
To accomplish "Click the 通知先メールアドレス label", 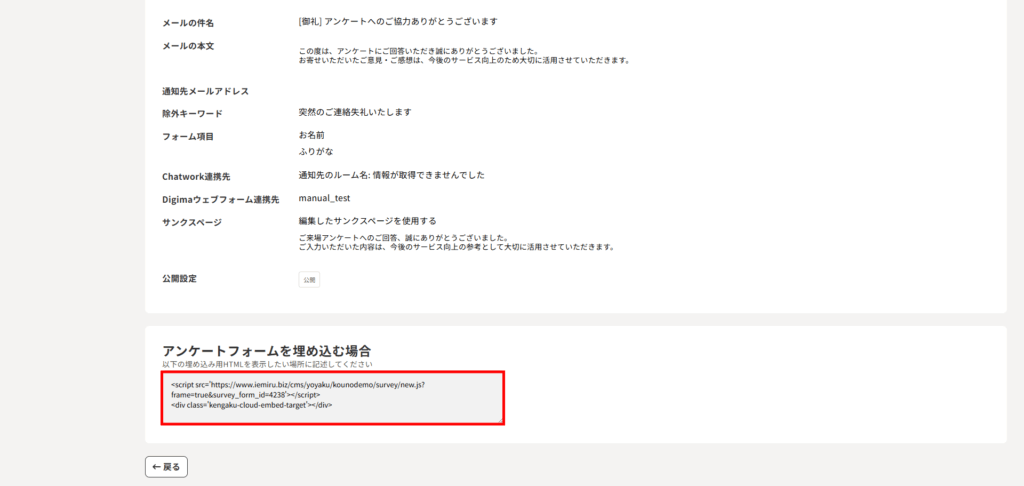I will click(204, 91).
